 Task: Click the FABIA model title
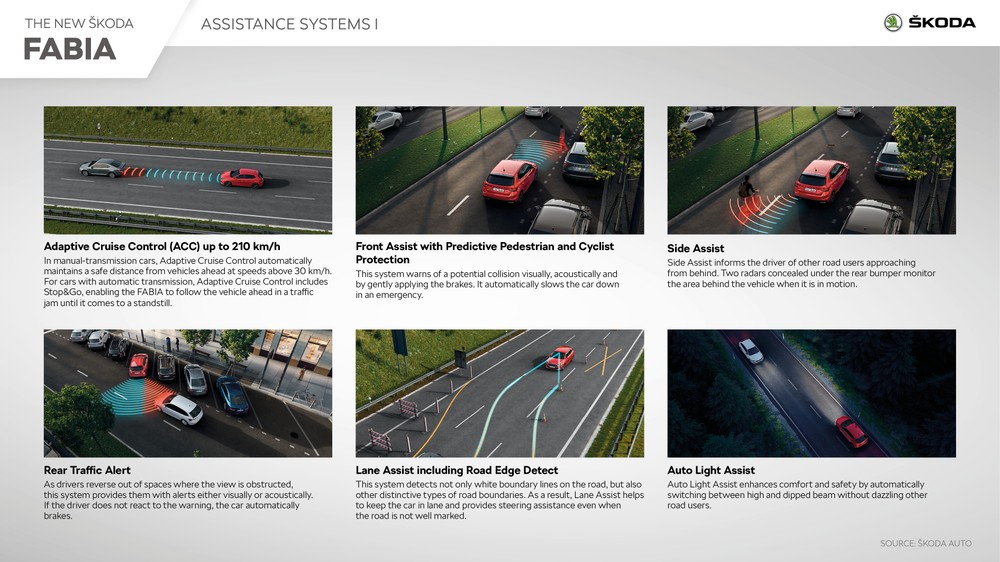coord(70,49)
